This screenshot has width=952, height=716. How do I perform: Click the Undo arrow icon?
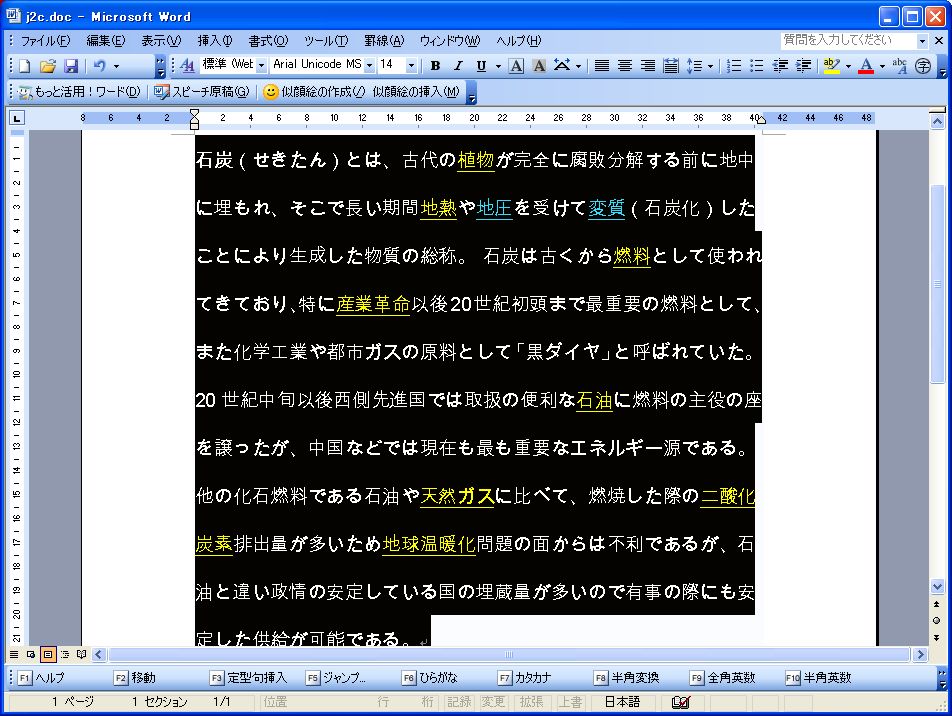click(x=99, y=66)
